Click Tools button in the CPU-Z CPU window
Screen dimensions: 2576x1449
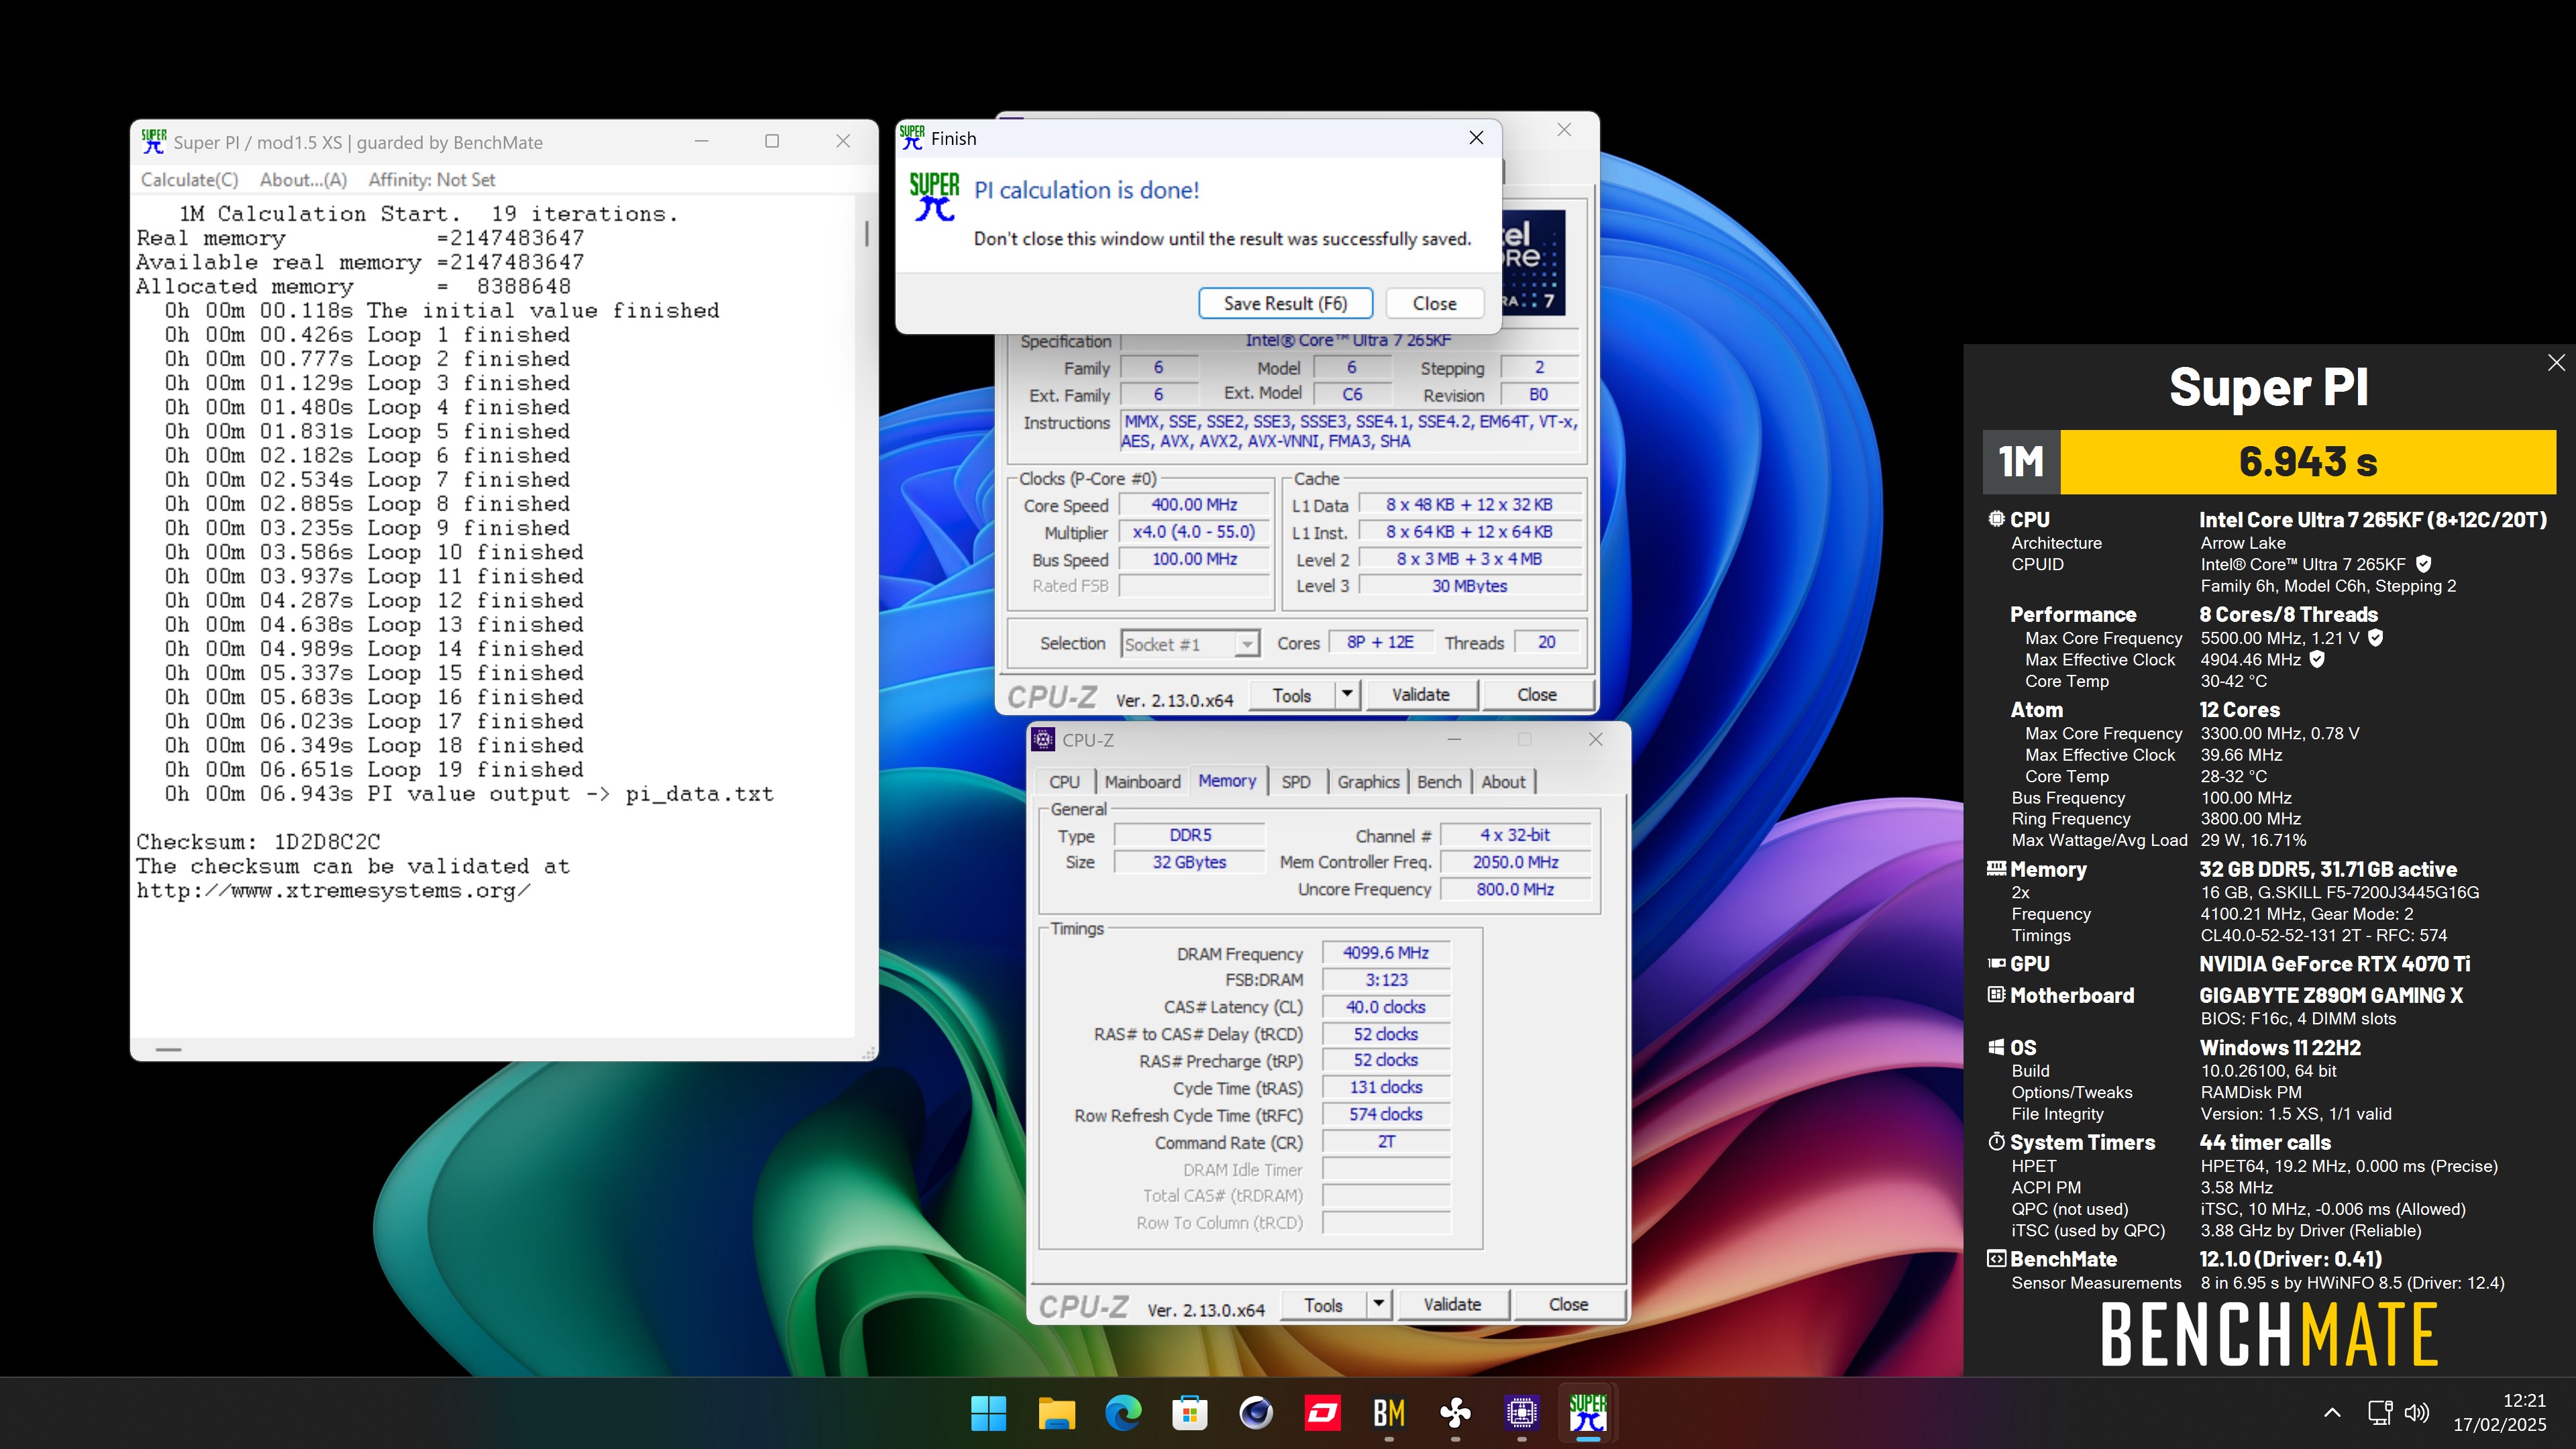click(1291, 695)
